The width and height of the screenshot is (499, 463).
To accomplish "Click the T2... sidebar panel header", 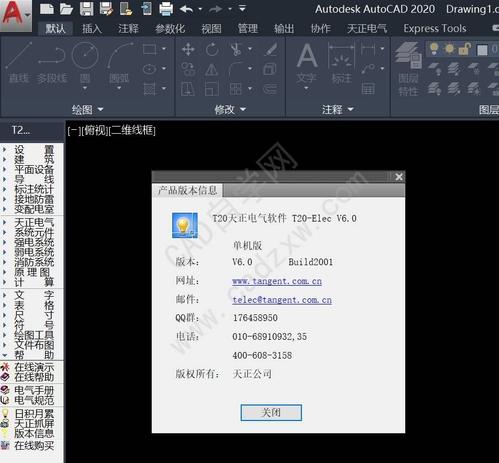I will pos(21,130).
